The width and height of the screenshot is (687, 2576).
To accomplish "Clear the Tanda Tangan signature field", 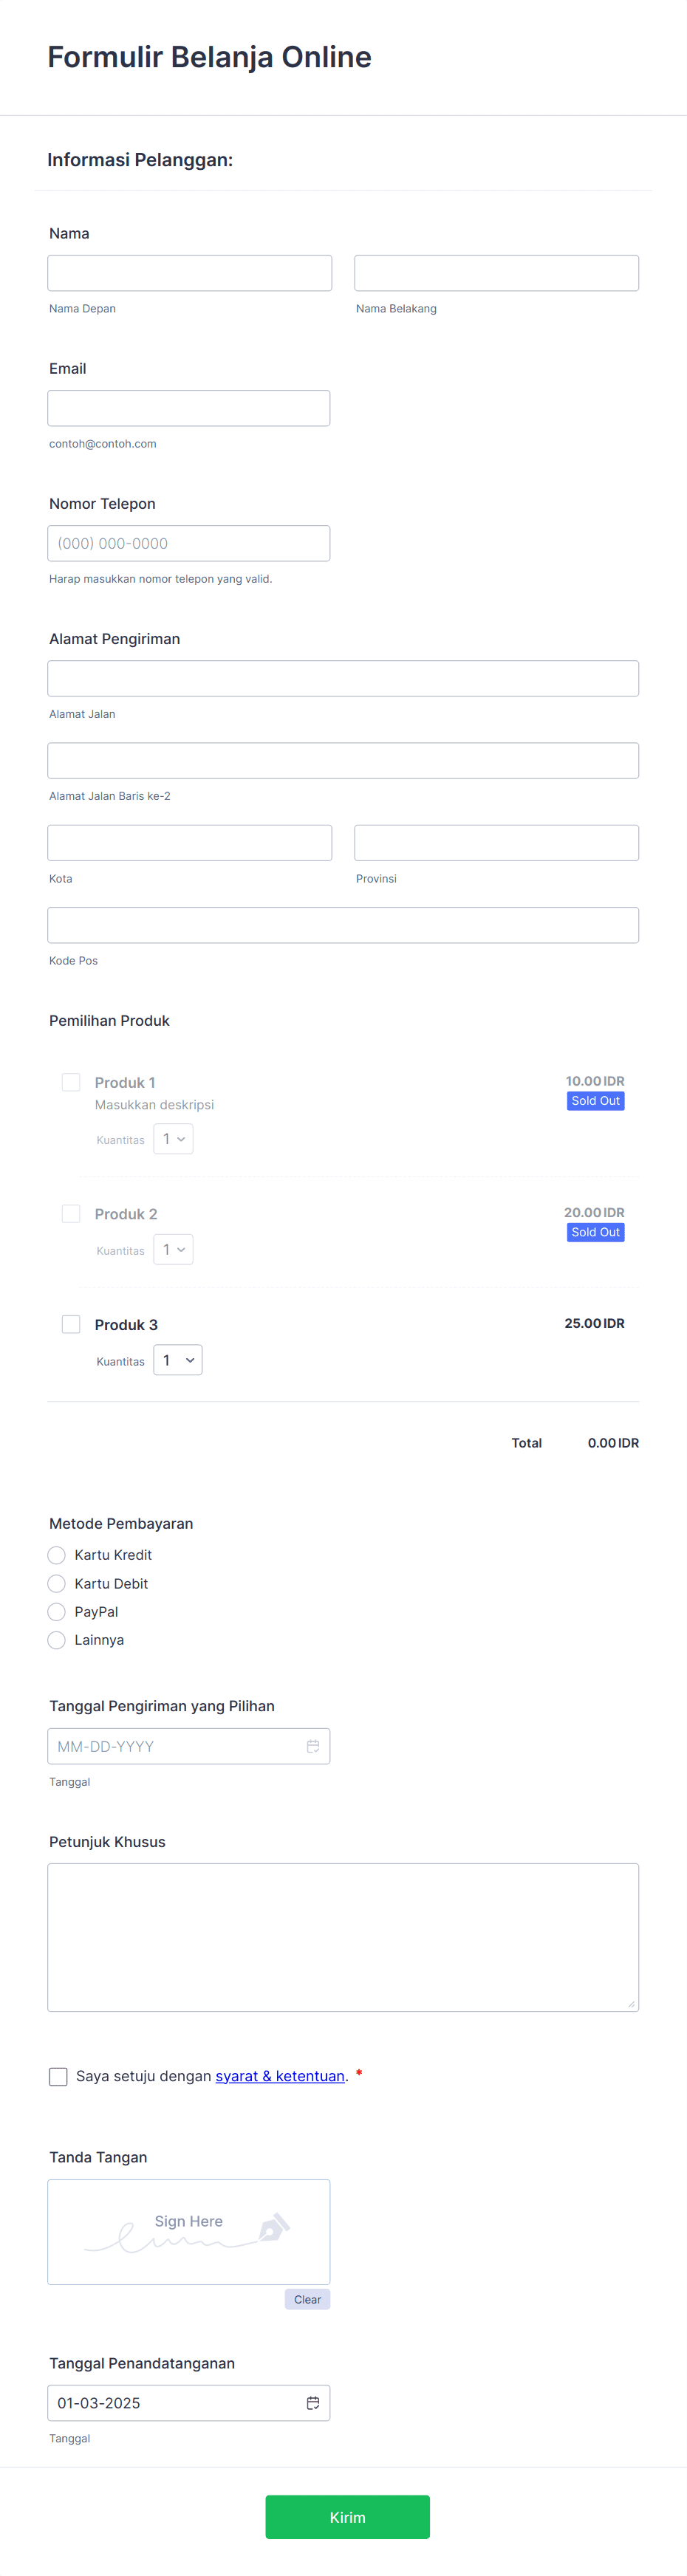I will (307, 2299).
